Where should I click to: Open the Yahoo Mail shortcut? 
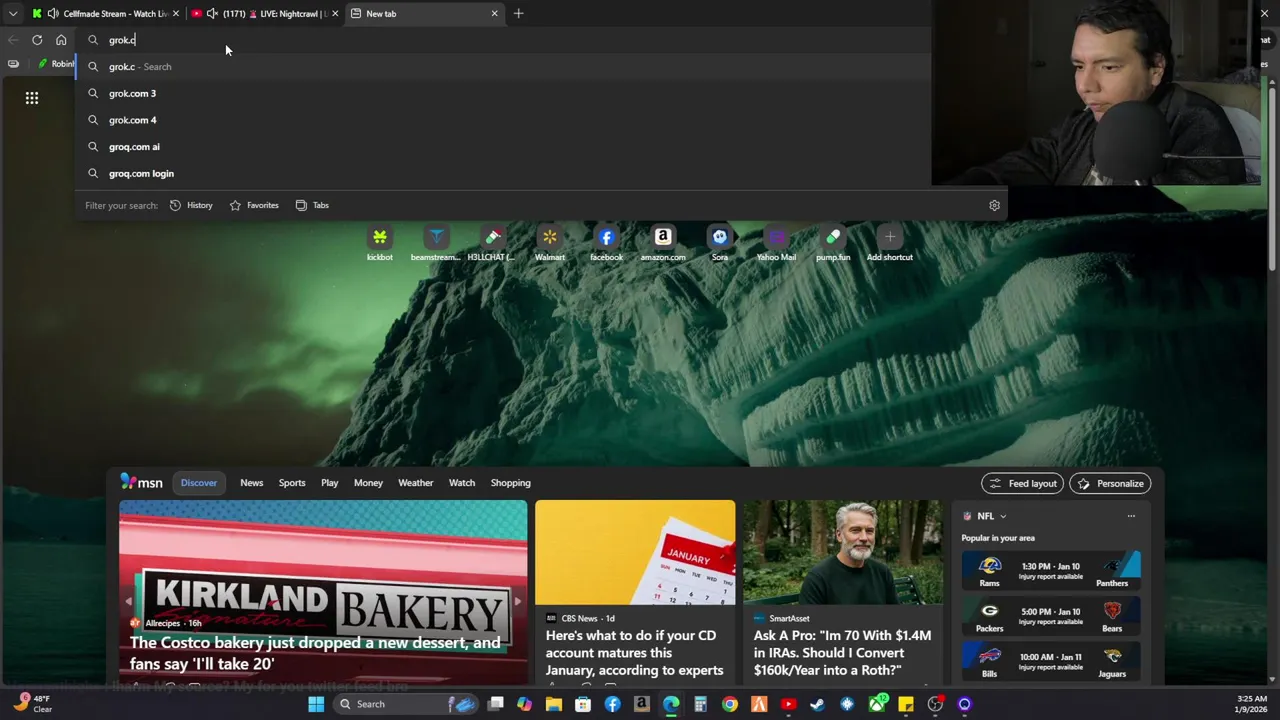pos(776,244)
